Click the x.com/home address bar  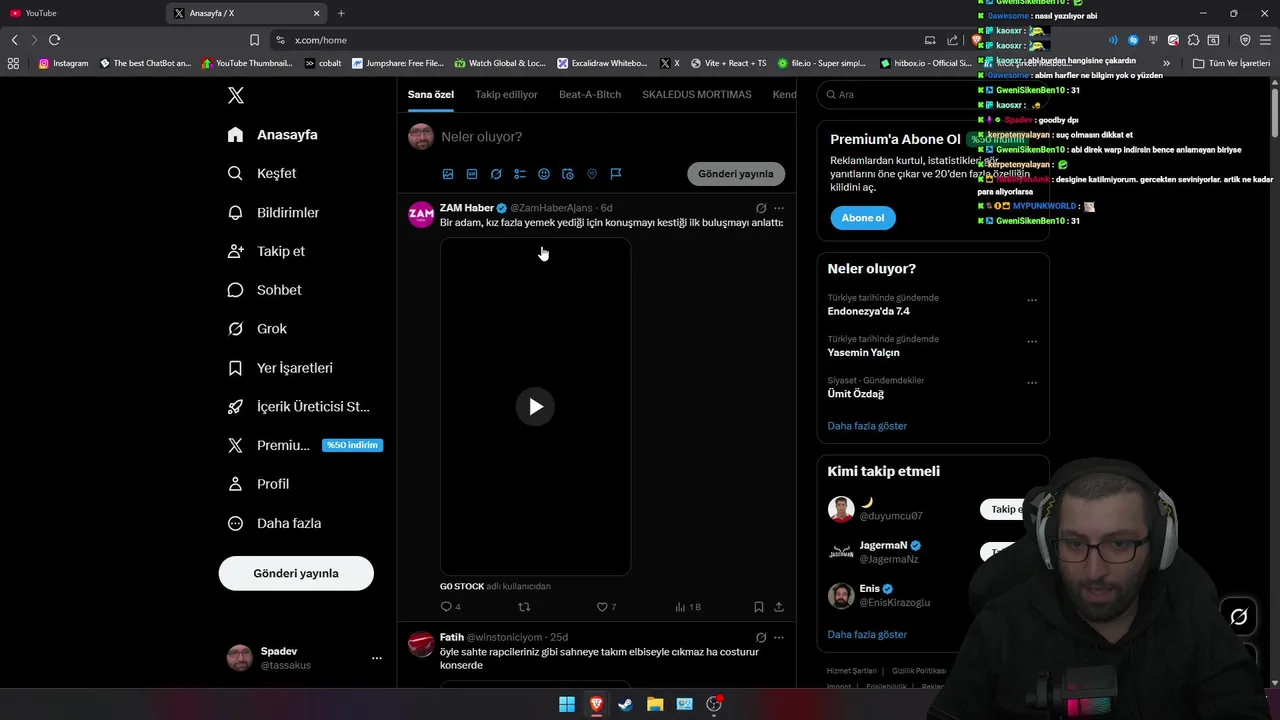[x=600, y=40]
